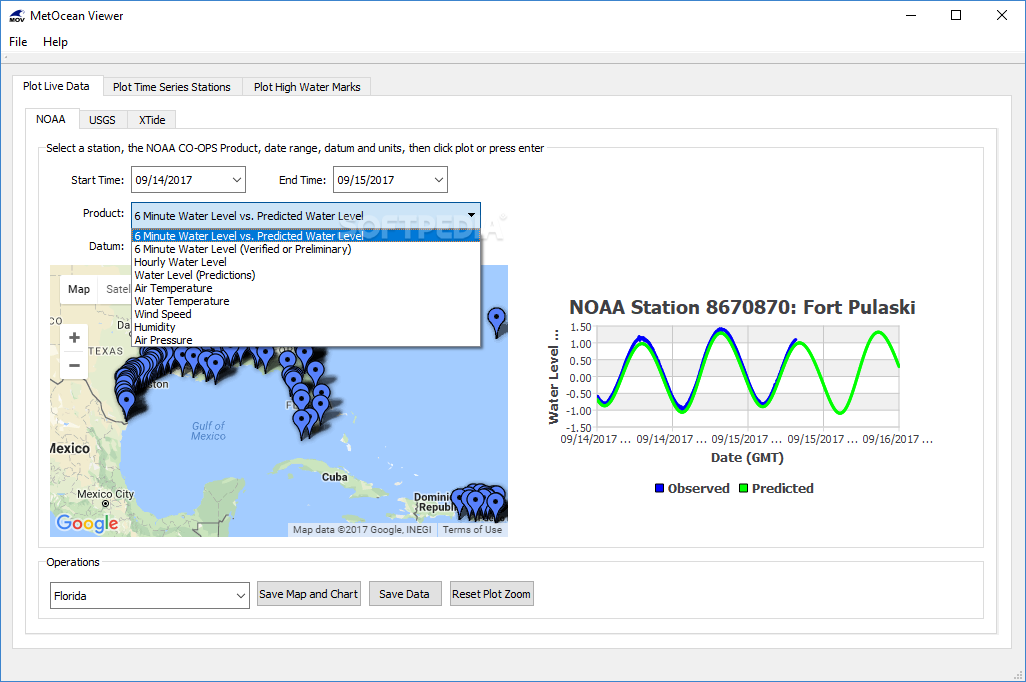This screenshot has width=1026, height=682.
Task: Switch to Plot Time Series Stations tab
Action: click(x=171, y=87)
